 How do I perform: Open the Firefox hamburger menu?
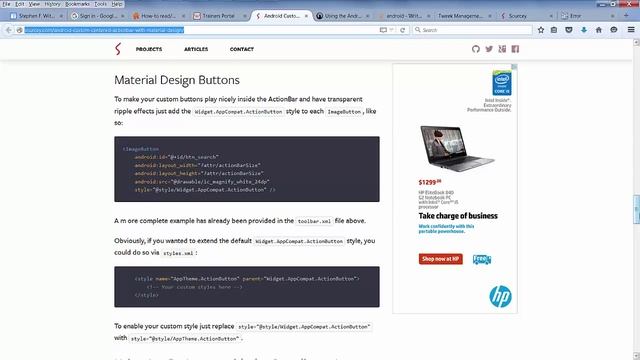631,30
